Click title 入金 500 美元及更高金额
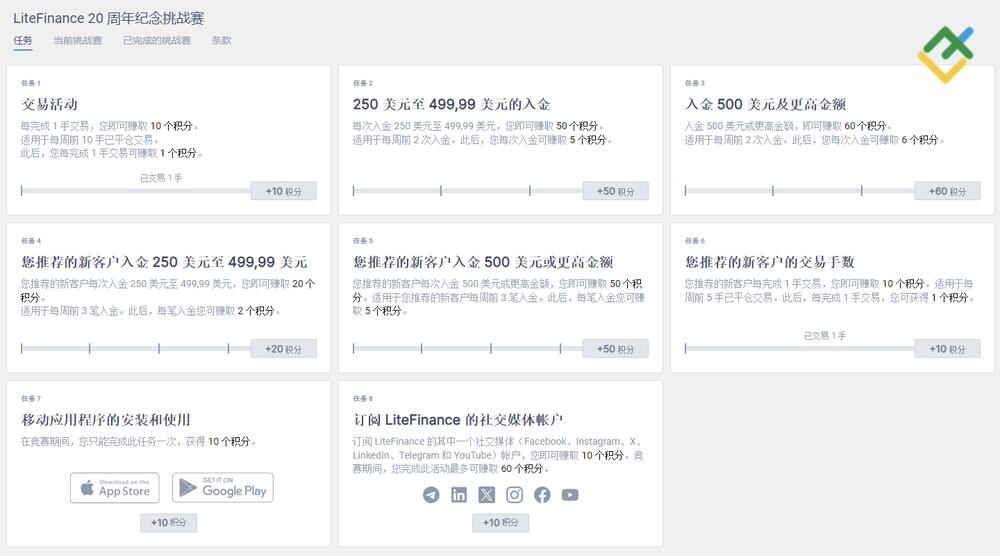1000x556 pixels. click(x=765, y=104)
